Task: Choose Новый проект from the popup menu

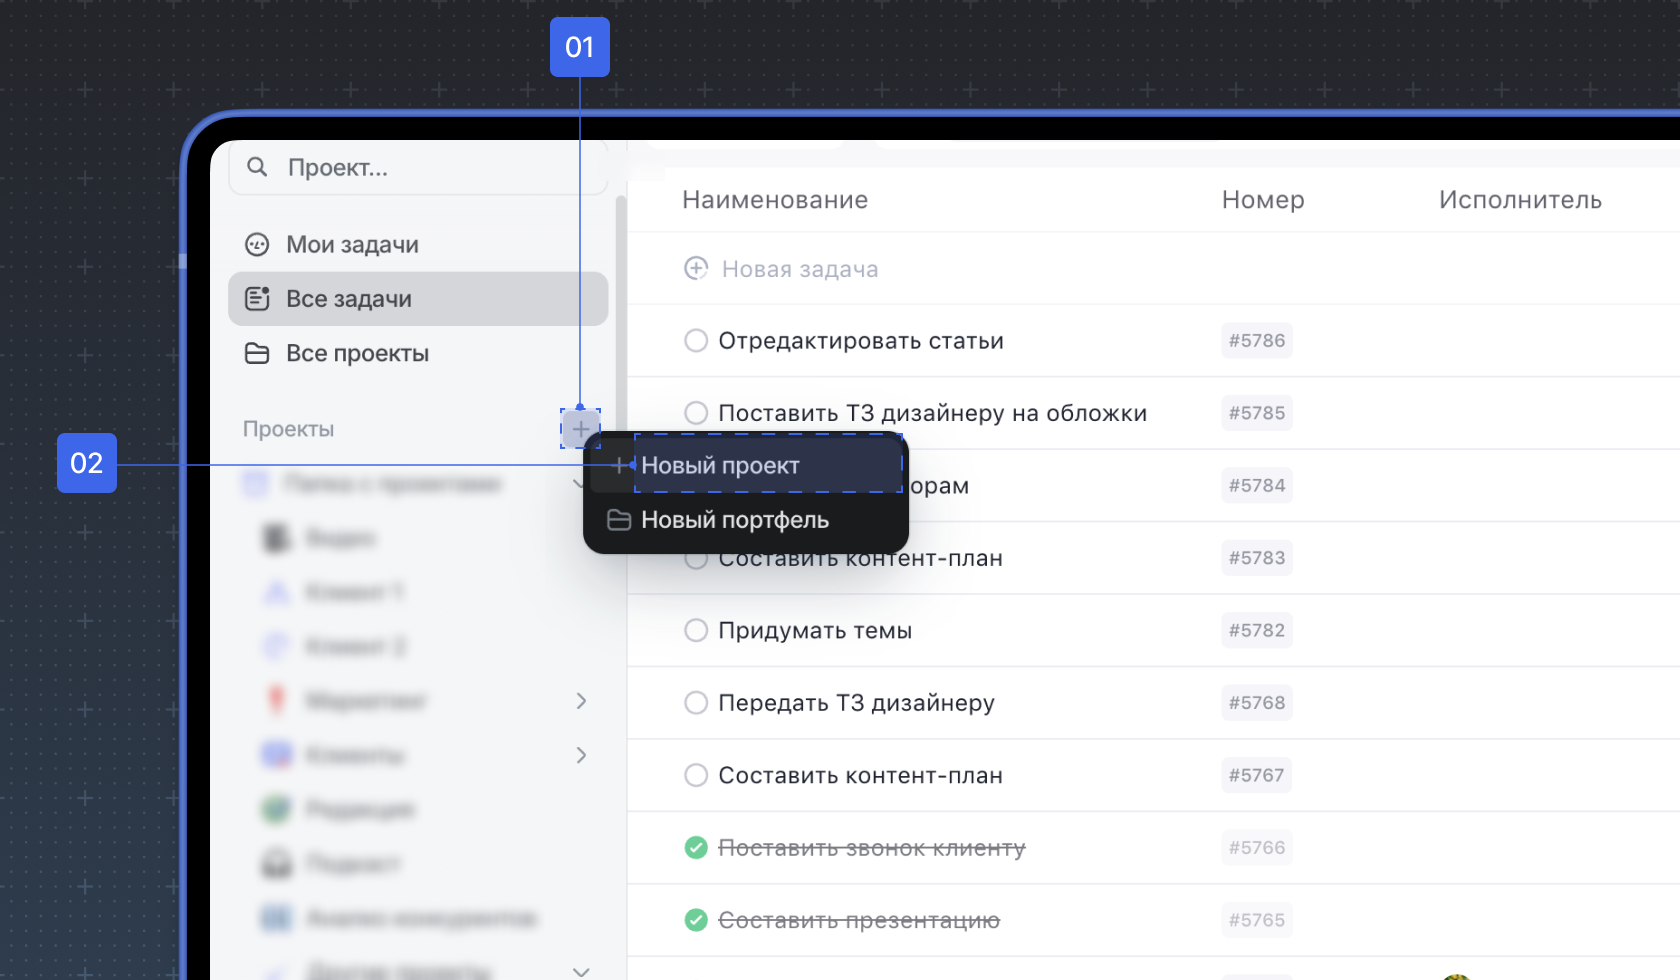Action: coord(746,465)
